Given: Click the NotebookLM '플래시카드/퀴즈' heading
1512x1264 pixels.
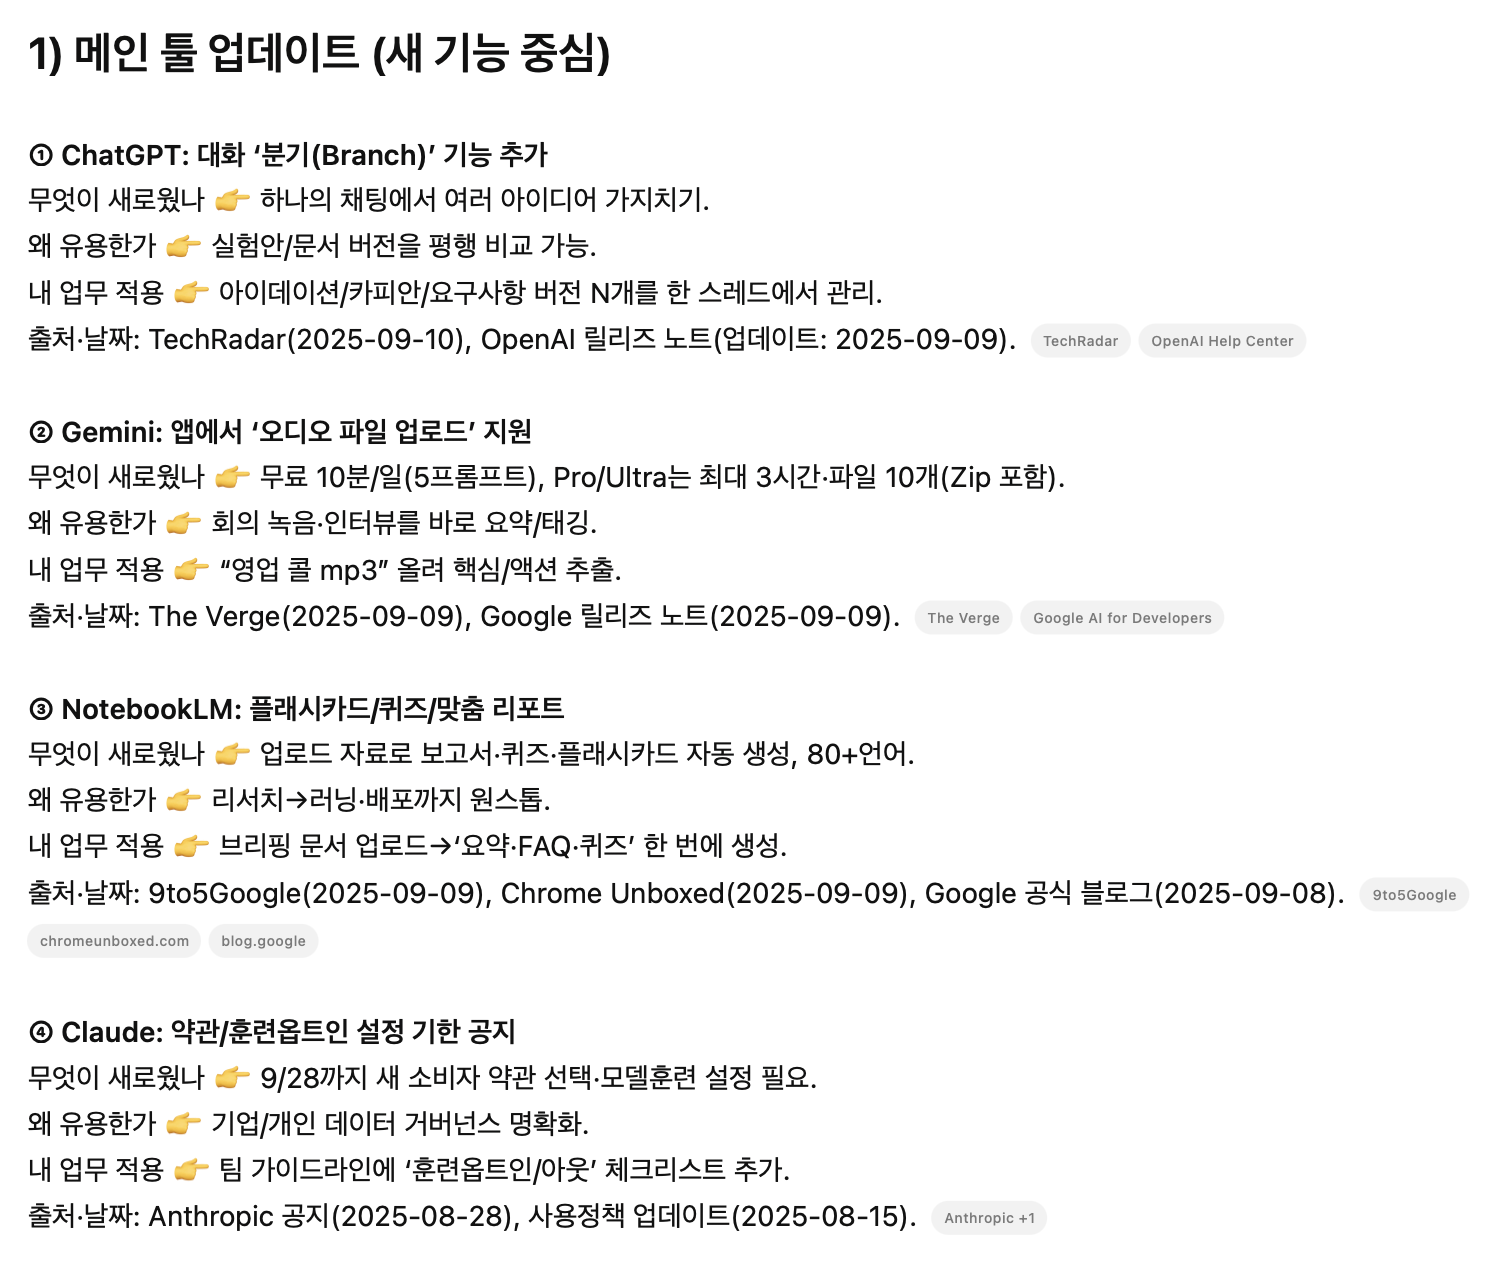Looking at the screenshot, I should pos(297,709).
